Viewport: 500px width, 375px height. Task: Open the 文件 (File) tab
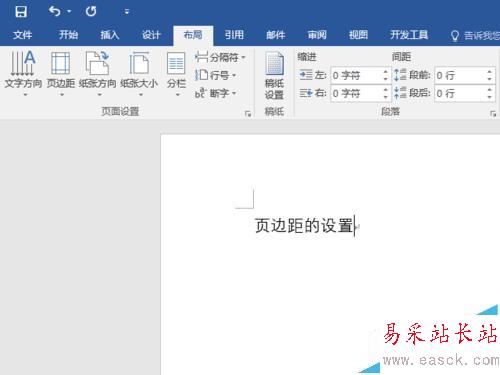coord(23,35)
